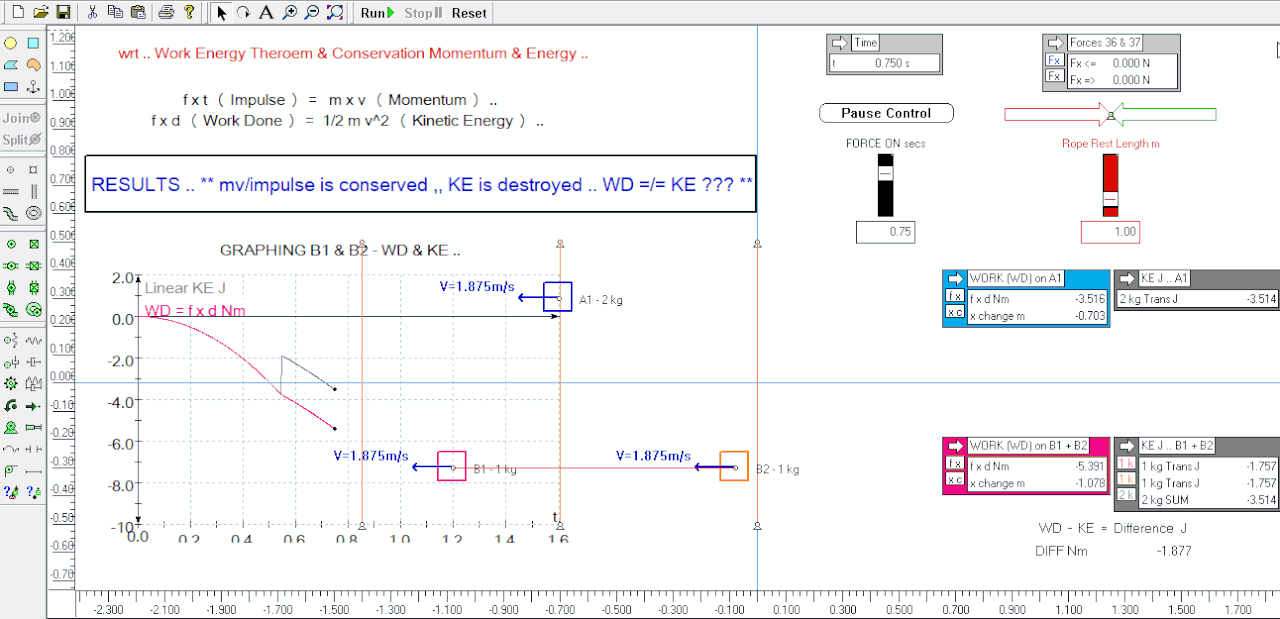This screenshot has height=619, width=1280.
Task: Click the Pause Control button
Action: click(x=886, y=113)
